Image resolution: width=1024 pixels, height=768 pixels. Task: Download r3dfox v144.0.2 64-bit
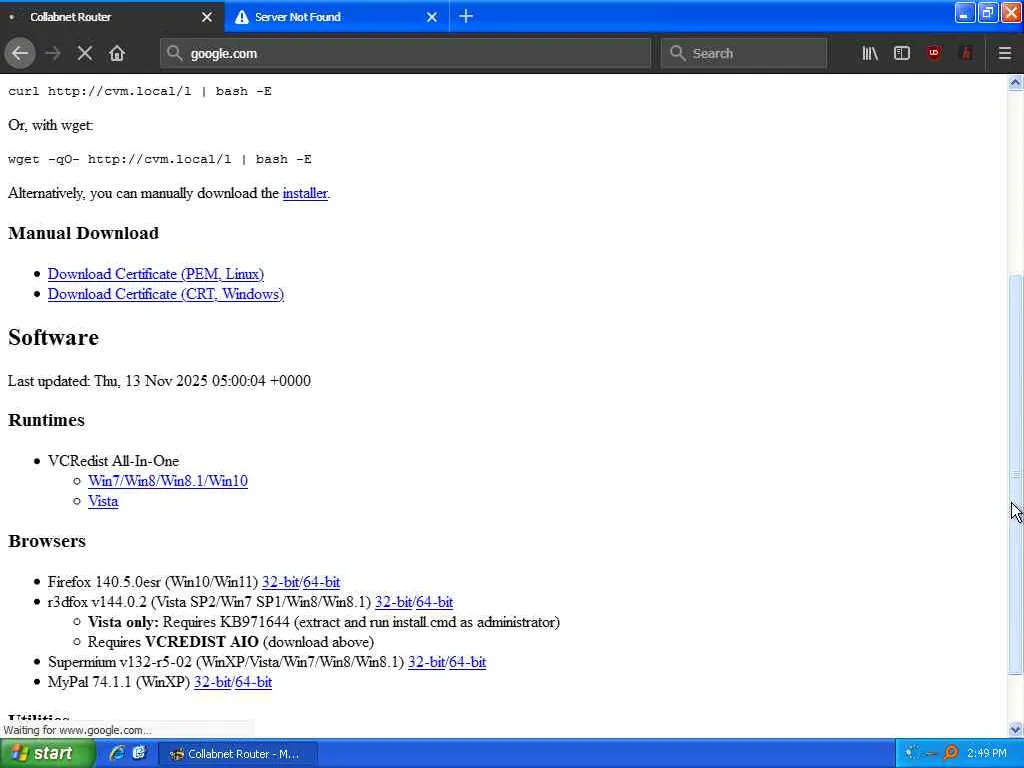(434, 602)
